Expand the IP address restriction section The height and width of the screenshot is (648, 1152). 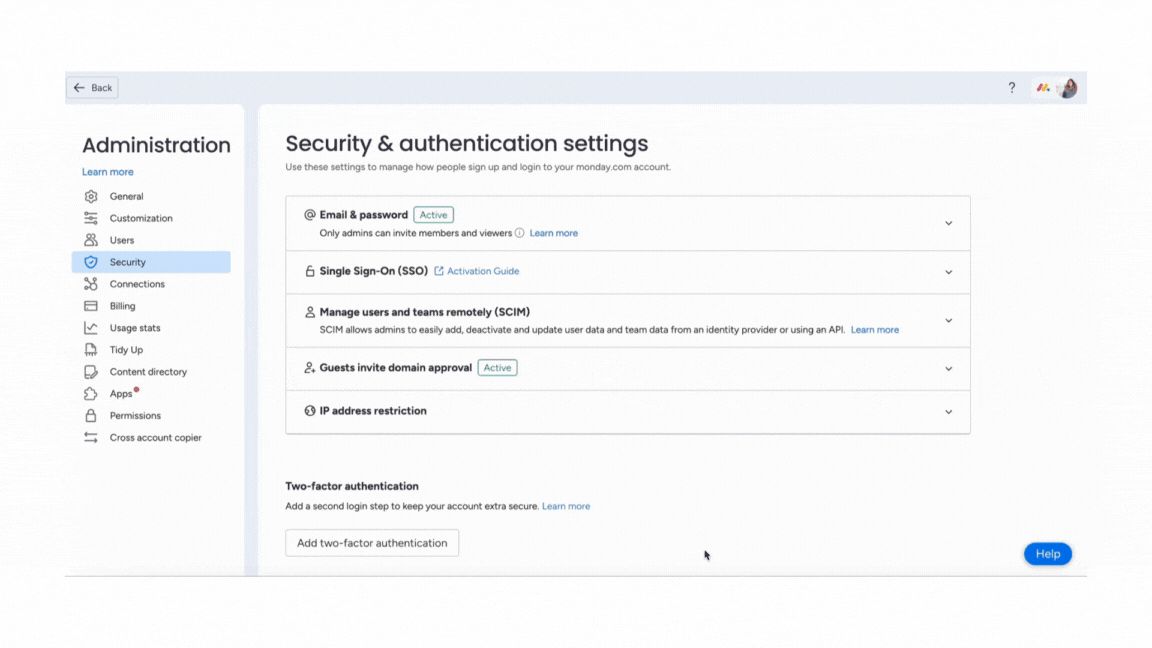point(948,411)
